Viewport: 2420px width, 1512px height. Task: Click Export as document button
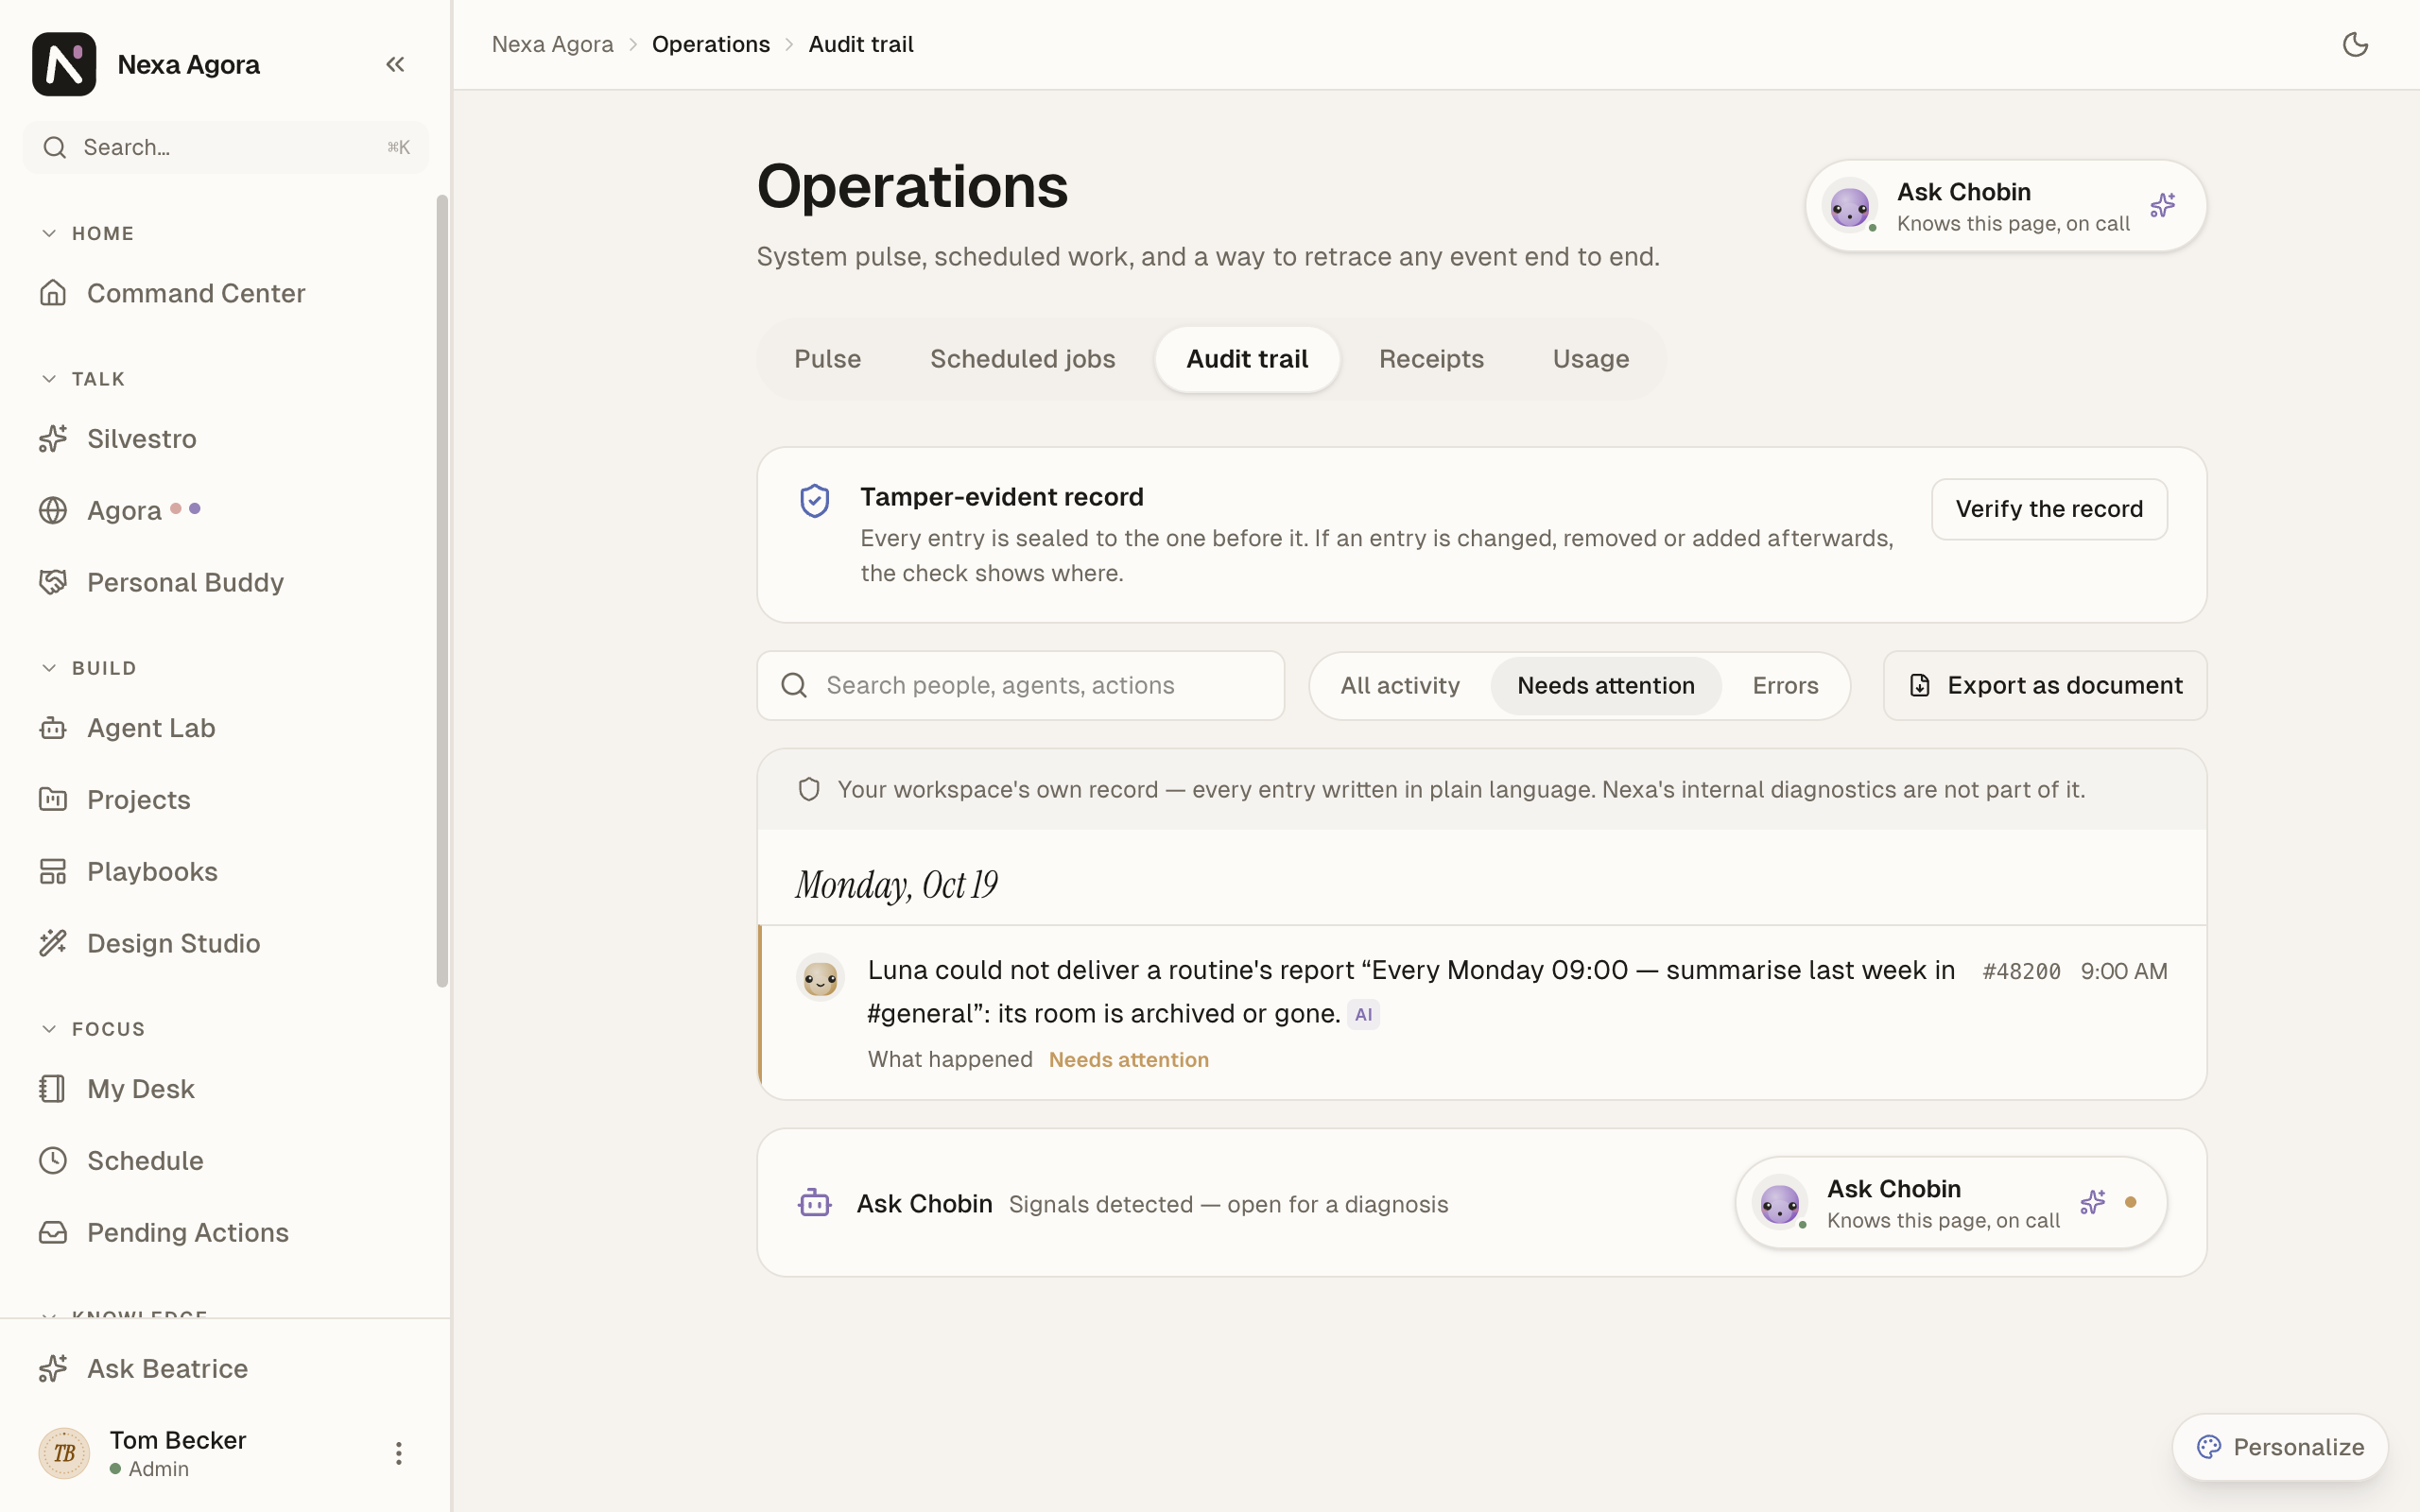pyautogui.click(x=2045, y=686)
